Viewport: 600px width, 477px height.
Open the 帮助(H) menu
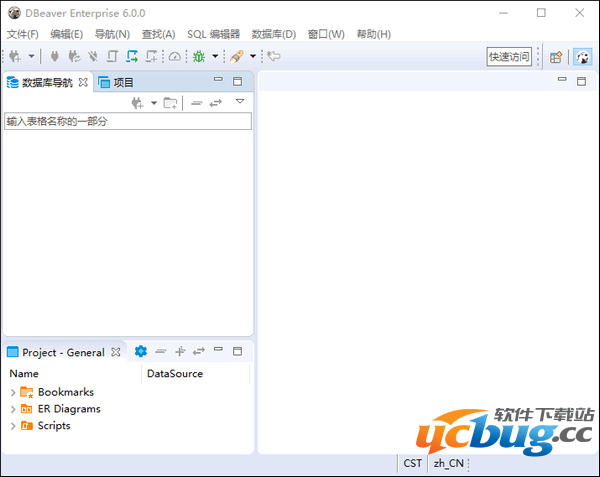(374, 34)
